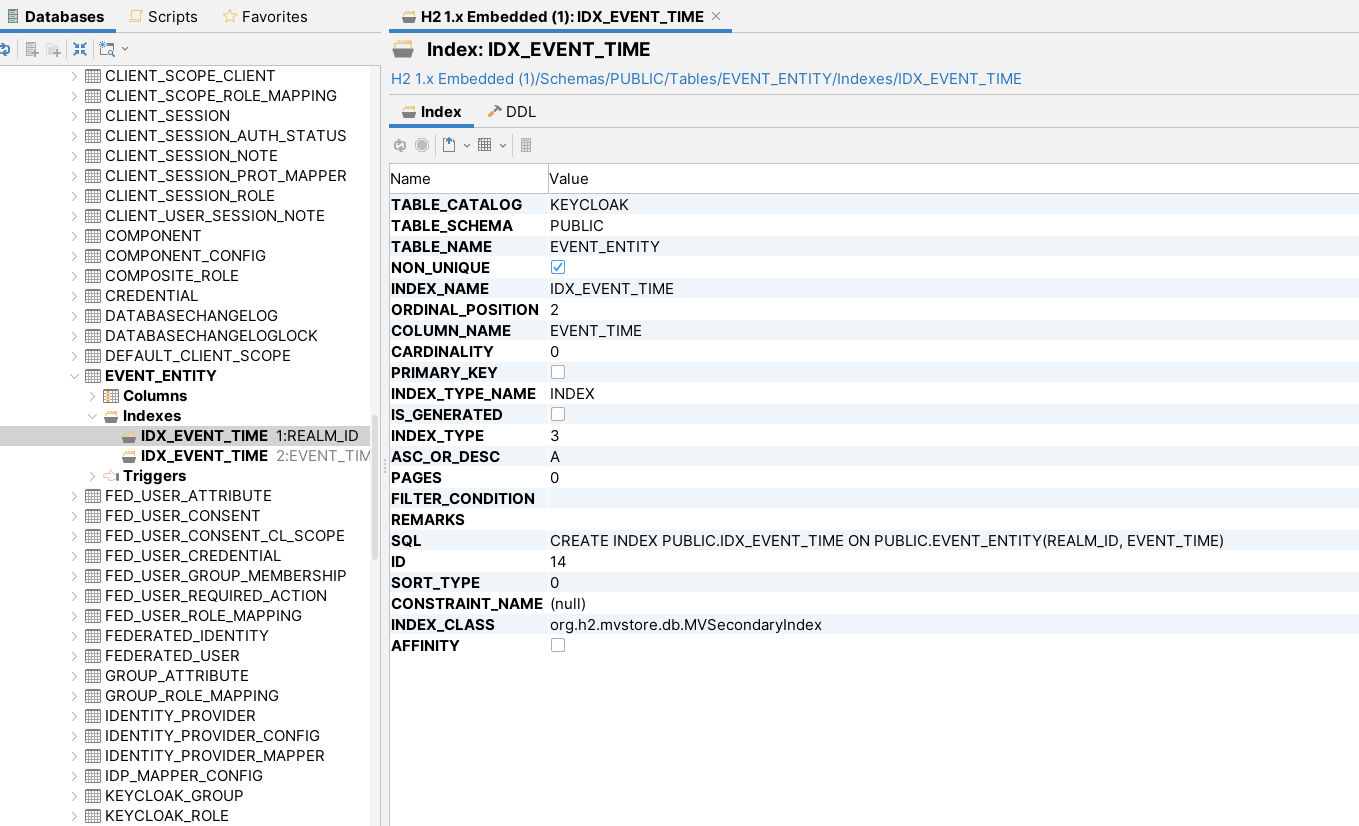Viewport: 1359px width, 826px height.
Task: Expand the Triggers node under EVENT_ENTITY
Action: [92, 475]
